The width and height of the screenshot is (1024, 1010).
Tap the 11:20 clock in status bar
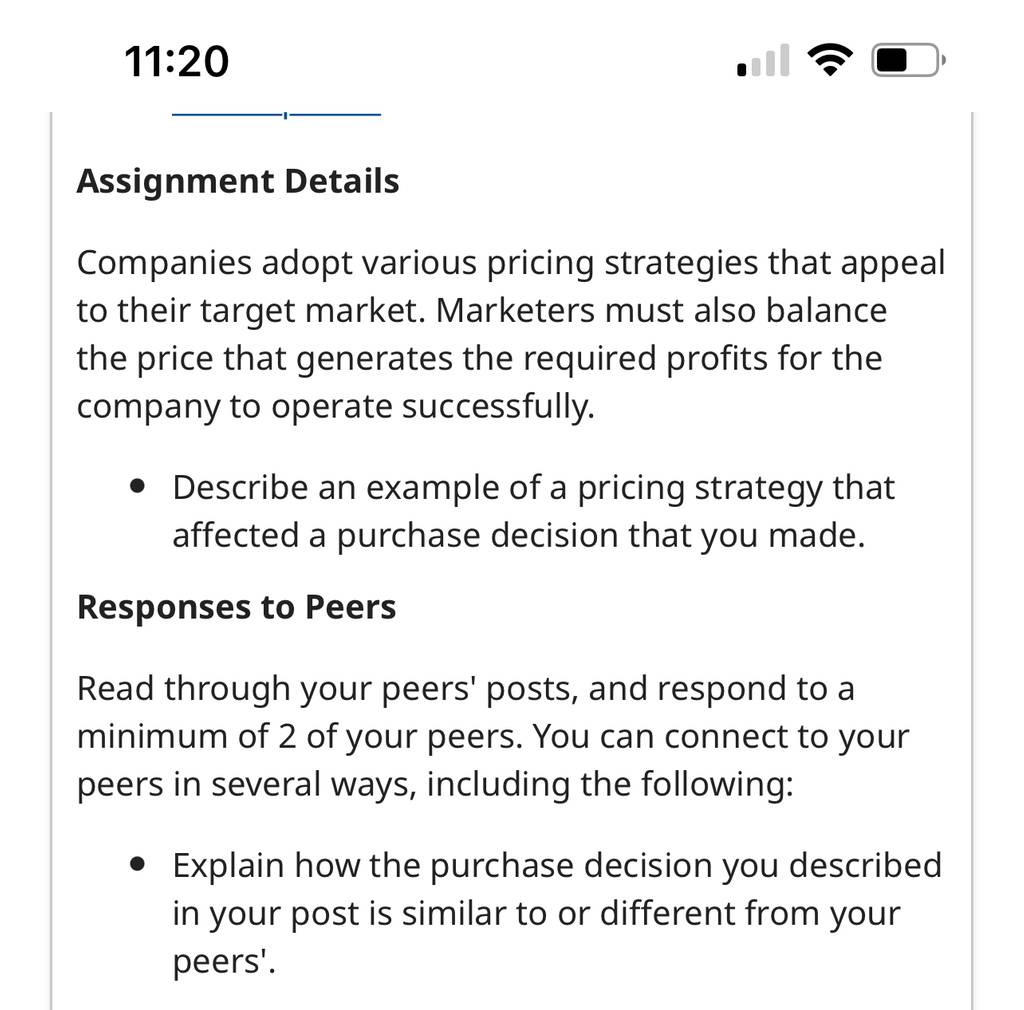[176, 61]
